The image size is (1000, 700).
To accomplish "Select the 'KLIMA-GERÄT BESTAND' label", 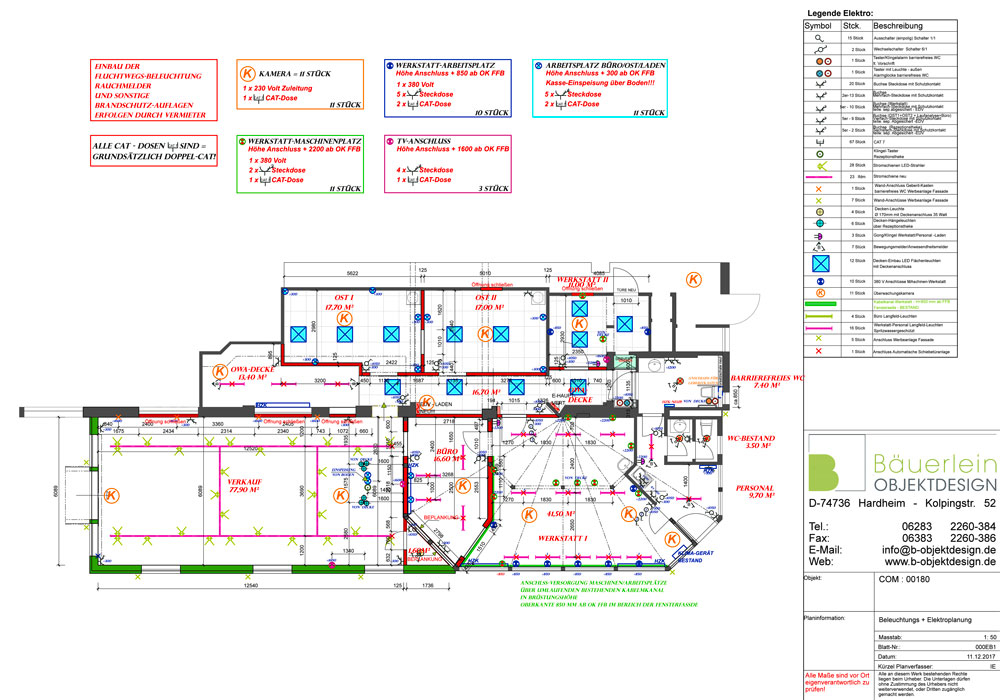I will [x=696, y=557].
